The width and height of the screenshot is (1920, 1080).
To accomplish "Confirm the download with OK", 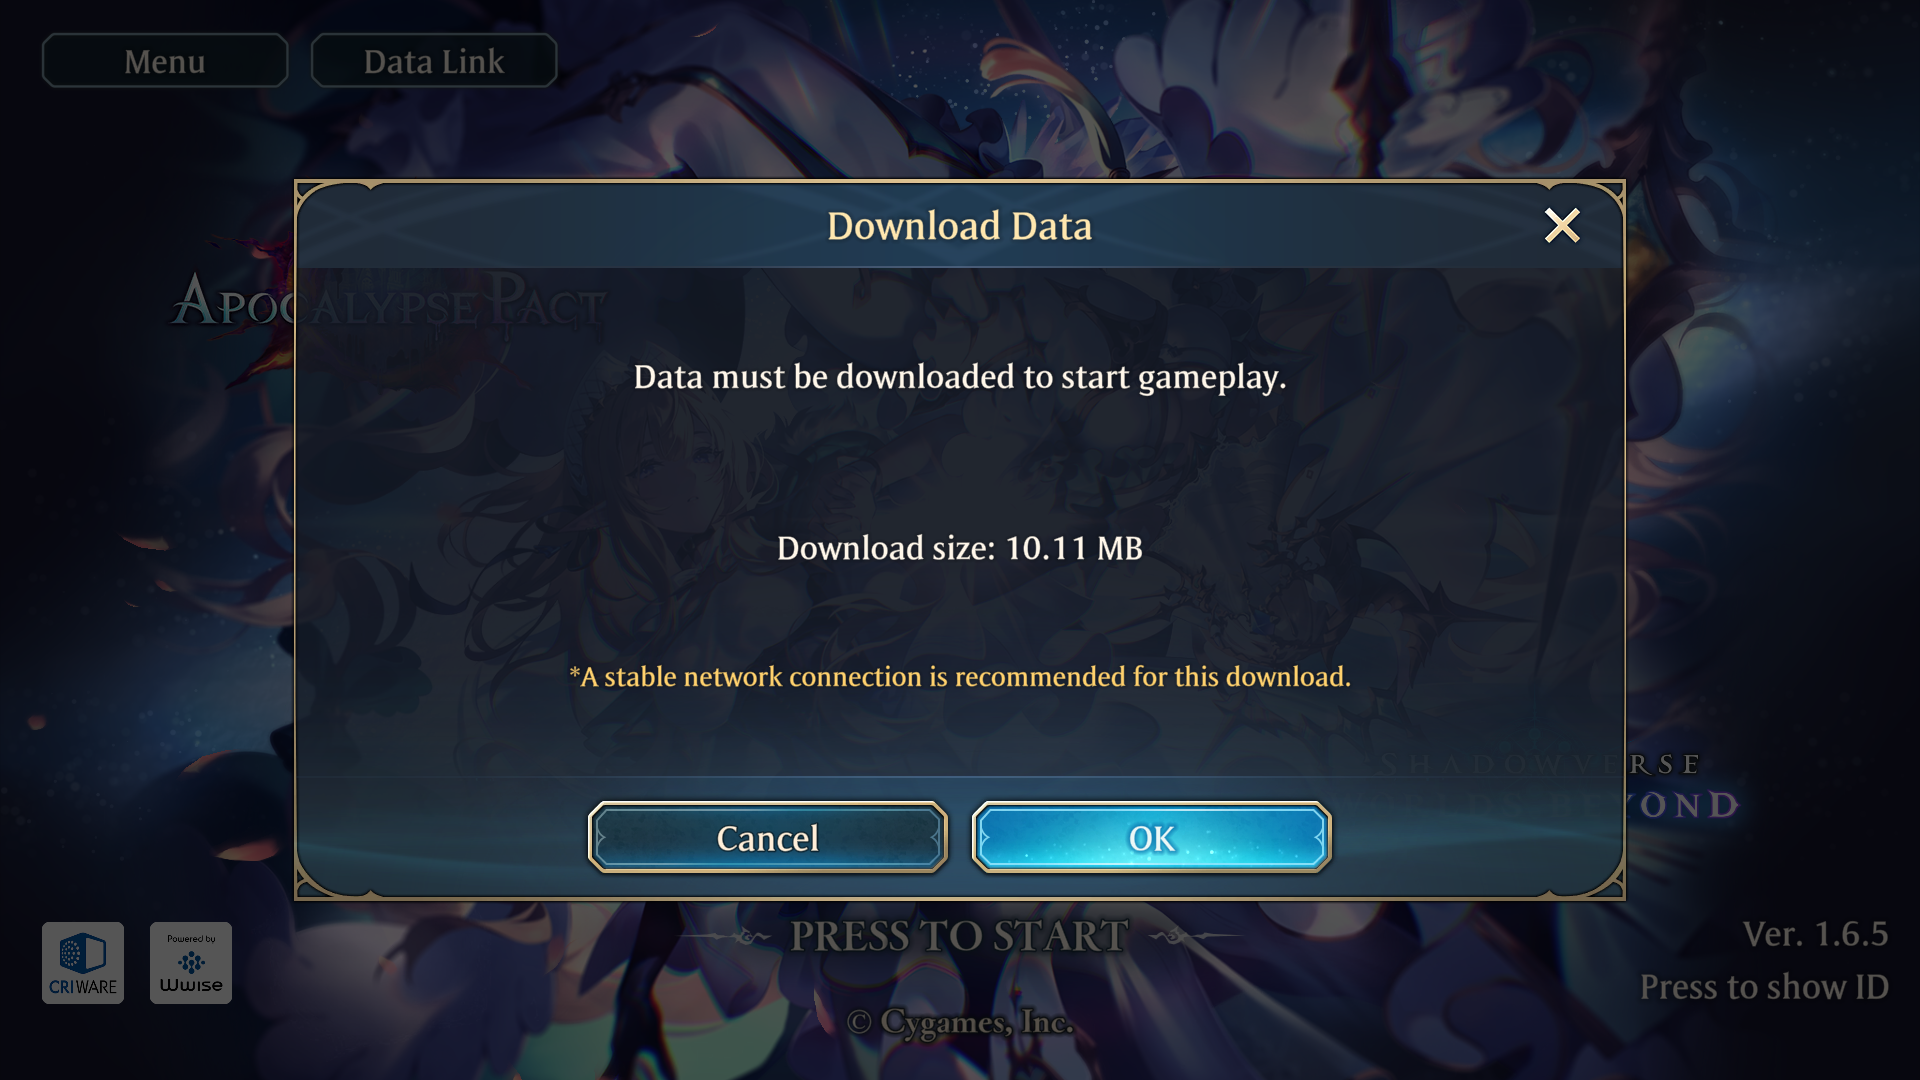I will pos(1152,838).
